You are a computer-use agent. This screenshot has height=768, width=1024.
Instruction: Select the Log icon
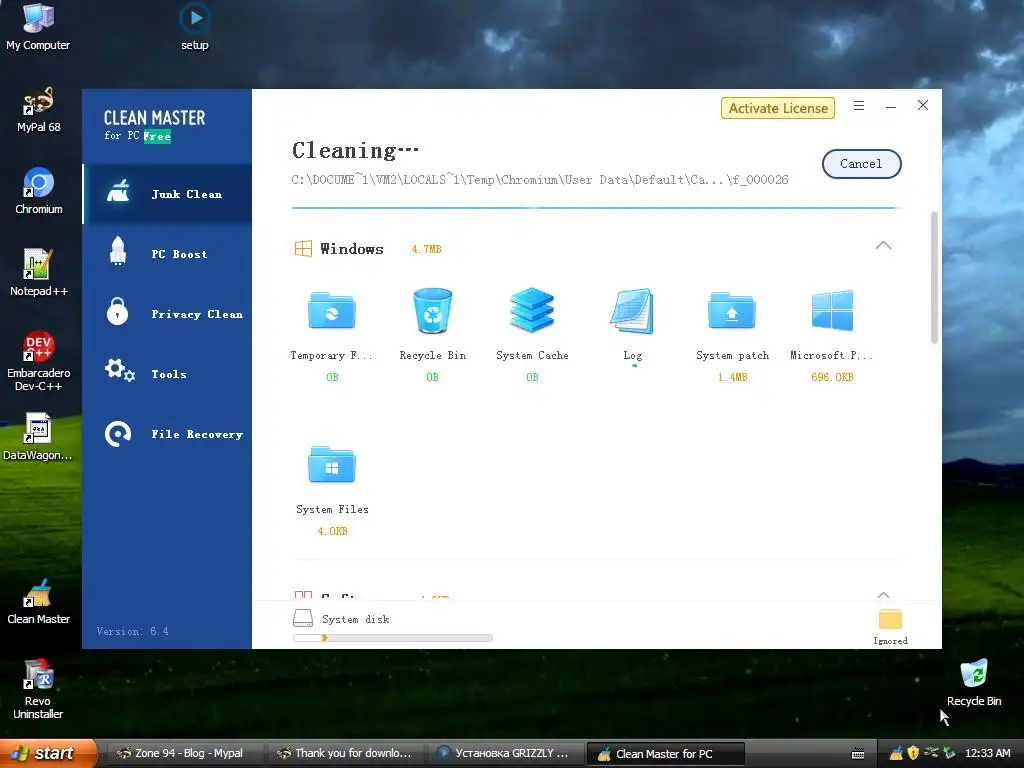632,311
